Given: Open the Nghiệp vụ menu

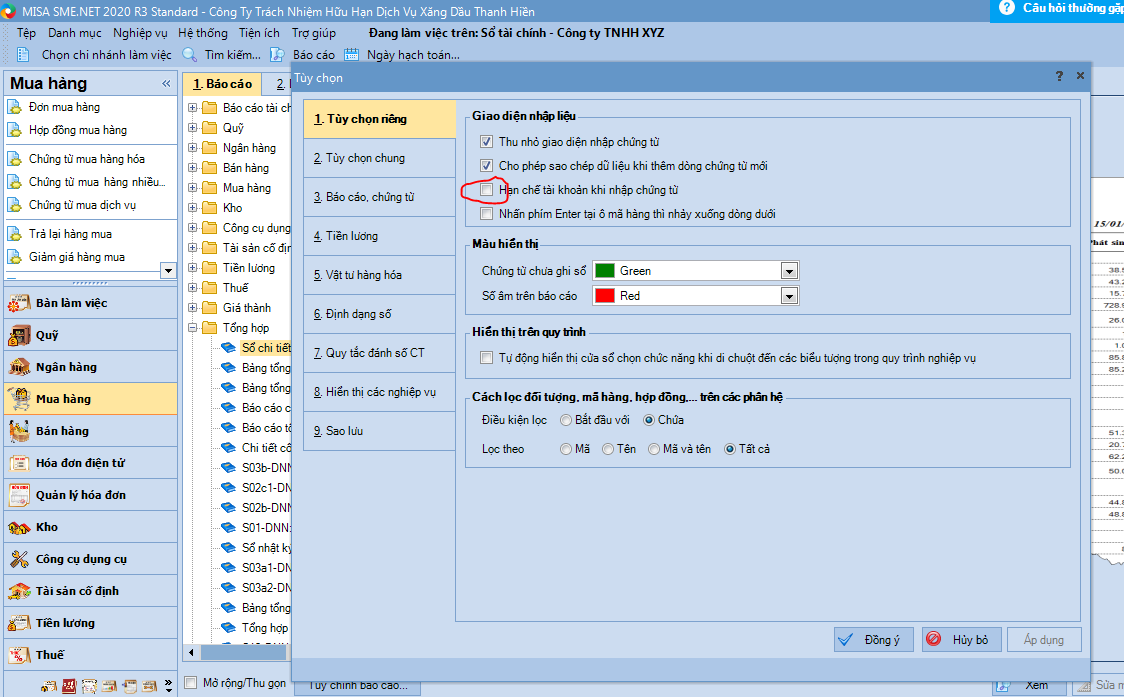Looking at the screenshot, I should point(140,33).
